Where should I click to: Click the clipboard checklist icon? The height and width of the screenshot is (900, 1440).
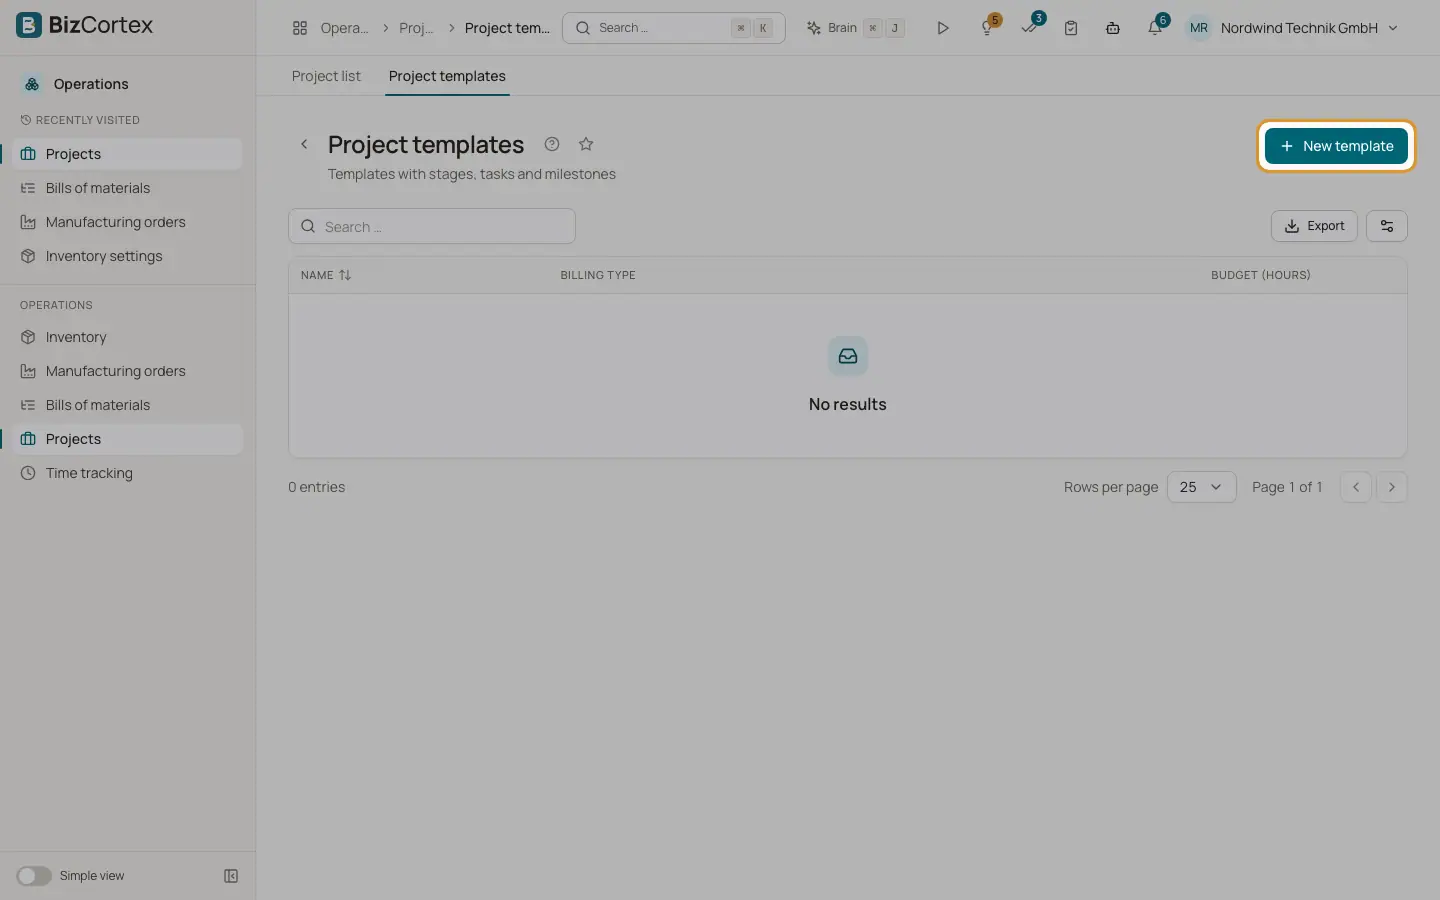[1071, 28]
